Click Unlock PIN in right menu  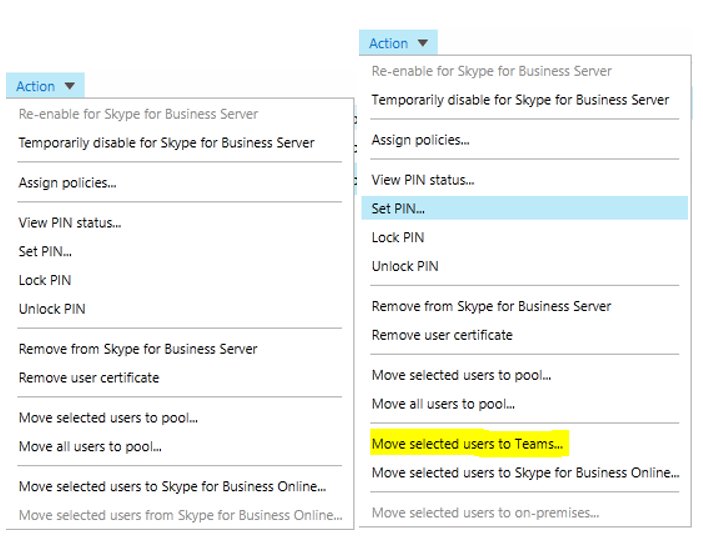(x=405, y=266)
